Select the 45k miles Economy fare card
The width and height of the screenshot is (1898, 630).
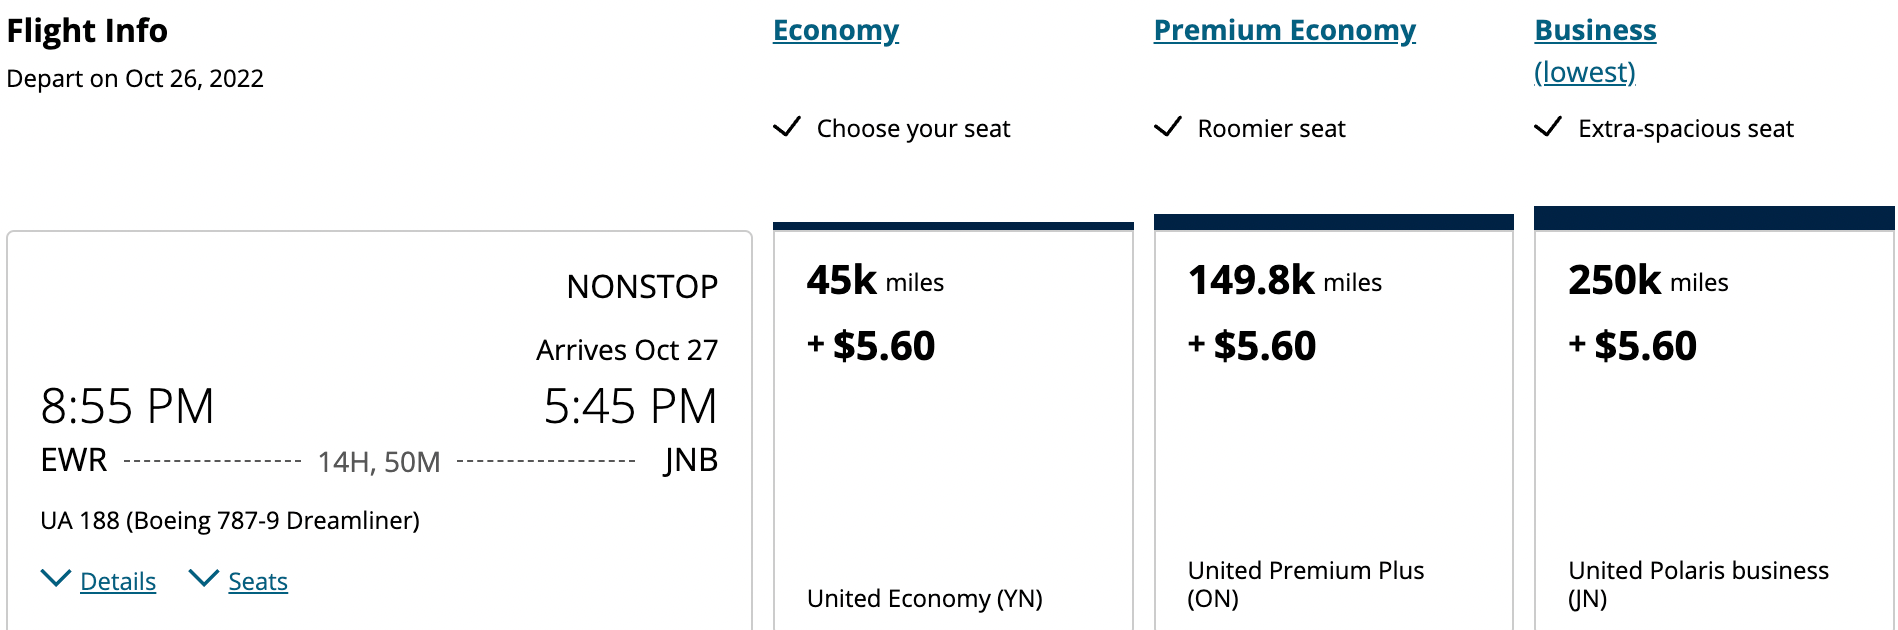(953, 420)
